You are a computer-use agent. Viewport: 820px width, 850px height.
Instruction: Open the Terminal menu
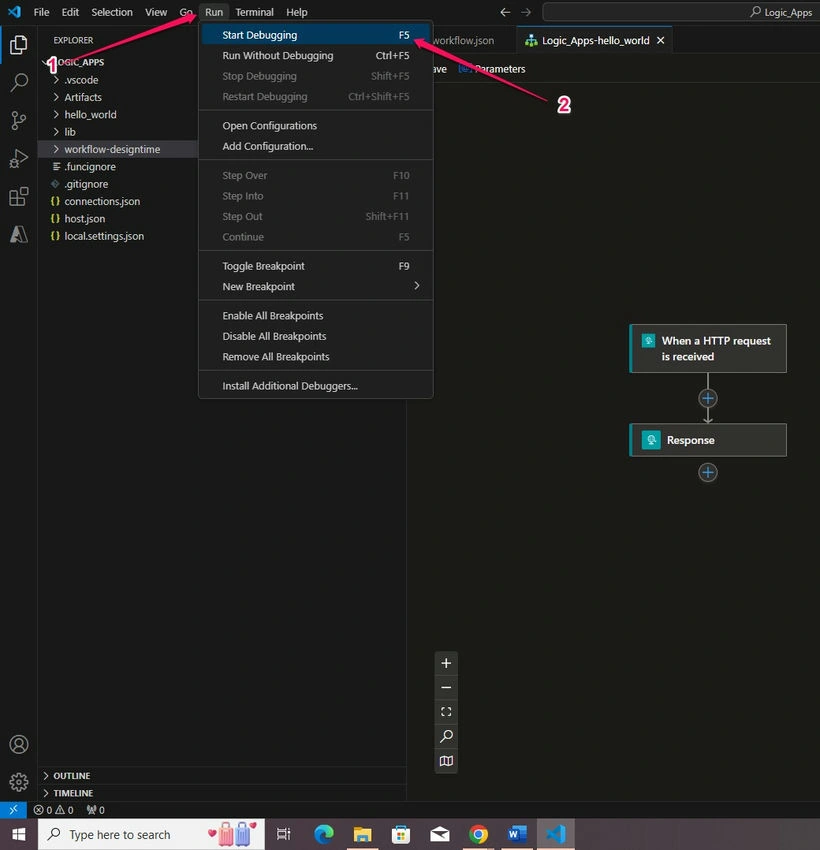[254, 12]
